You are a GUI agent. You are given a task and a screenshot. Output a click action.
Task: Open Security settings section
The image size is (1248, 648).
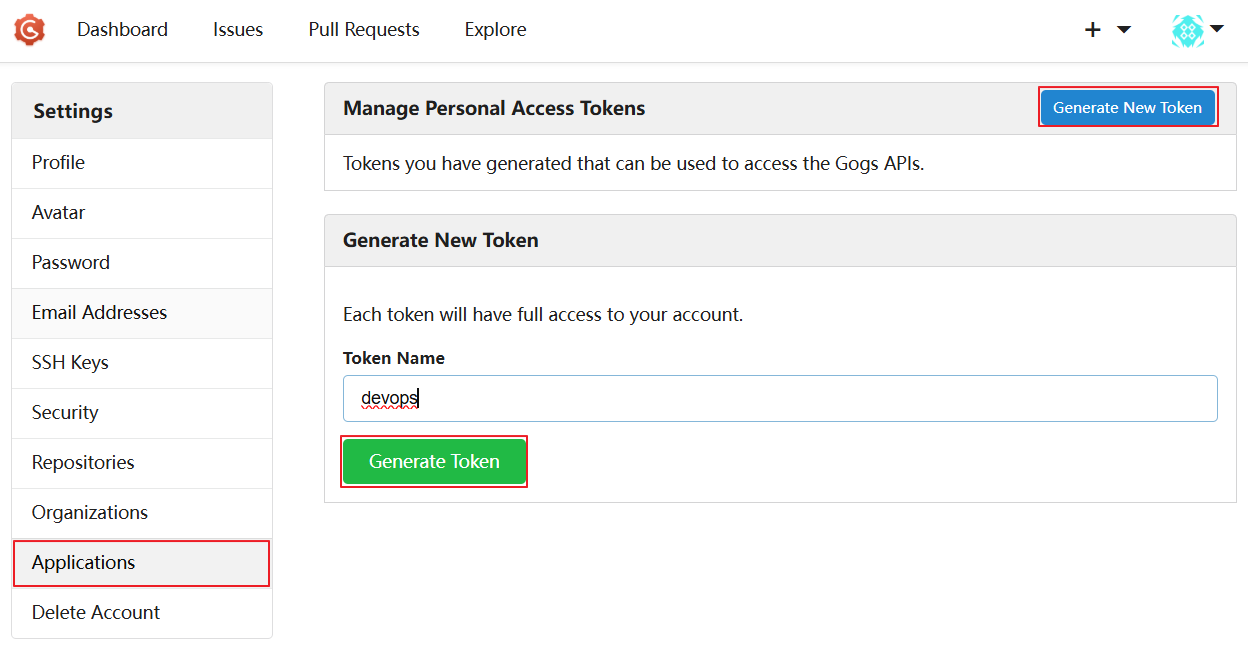pos(65,412)
